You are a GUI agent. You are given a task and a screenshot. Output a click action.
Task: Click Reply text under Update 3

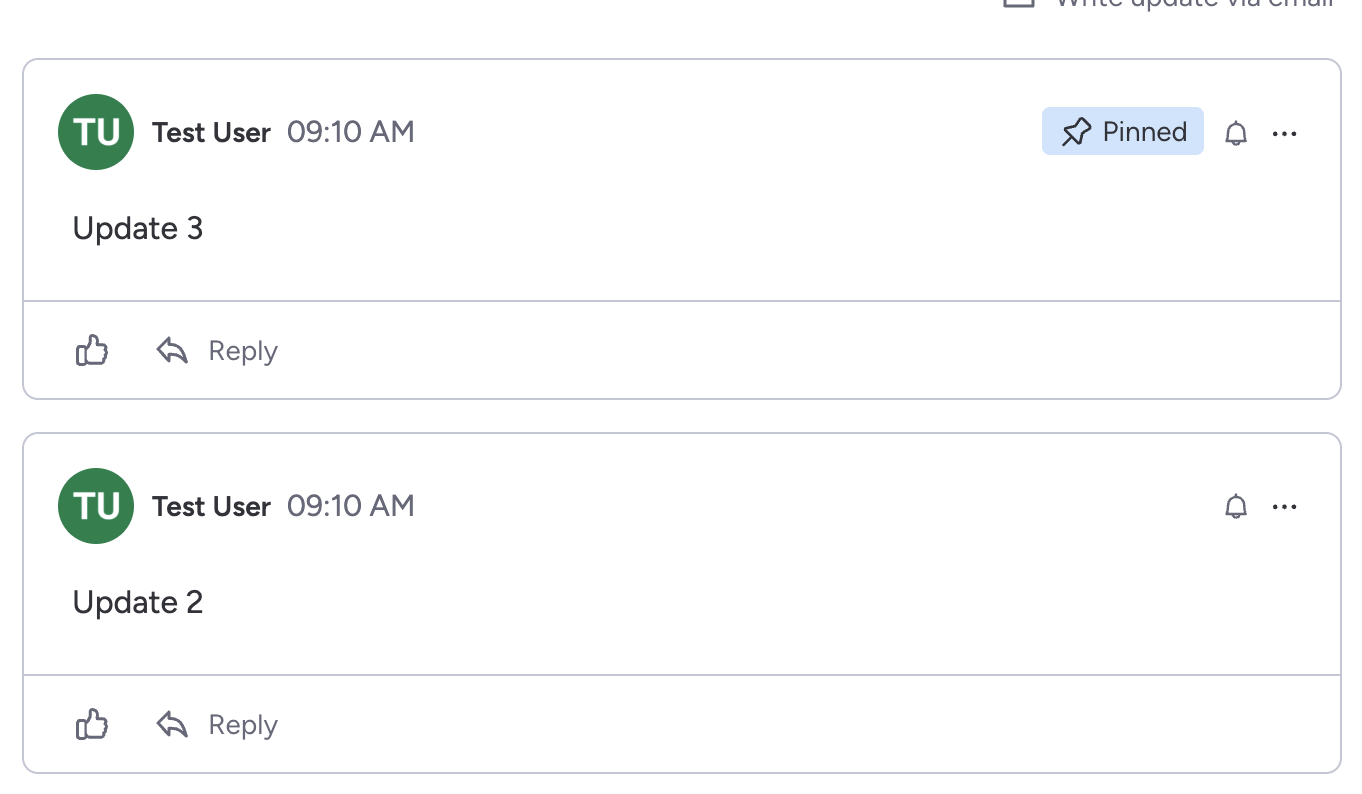click(243, 351)
